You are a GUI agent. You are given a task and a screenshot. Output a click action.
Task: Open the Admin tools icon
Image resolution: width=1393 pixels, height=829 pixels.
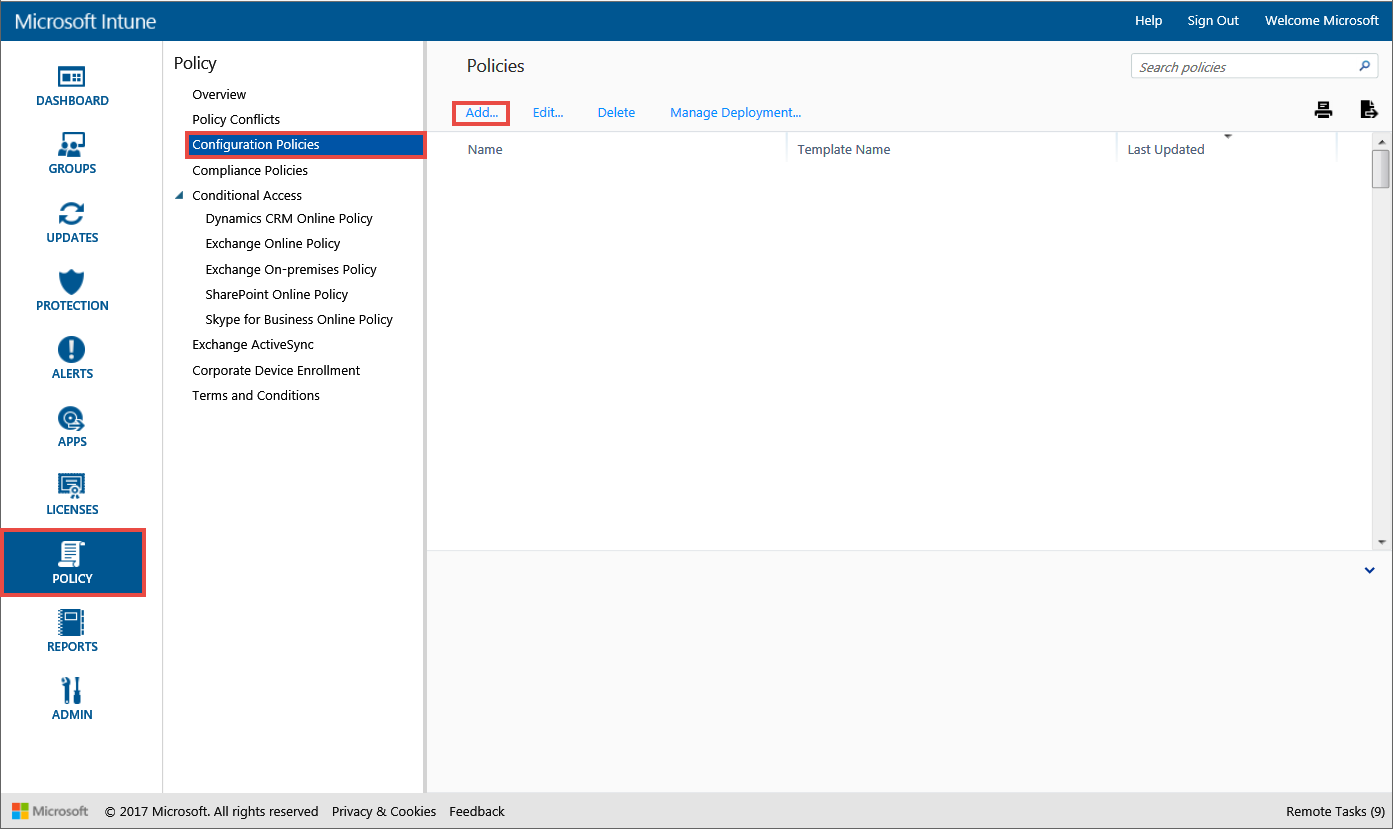[x=72, y=691]
